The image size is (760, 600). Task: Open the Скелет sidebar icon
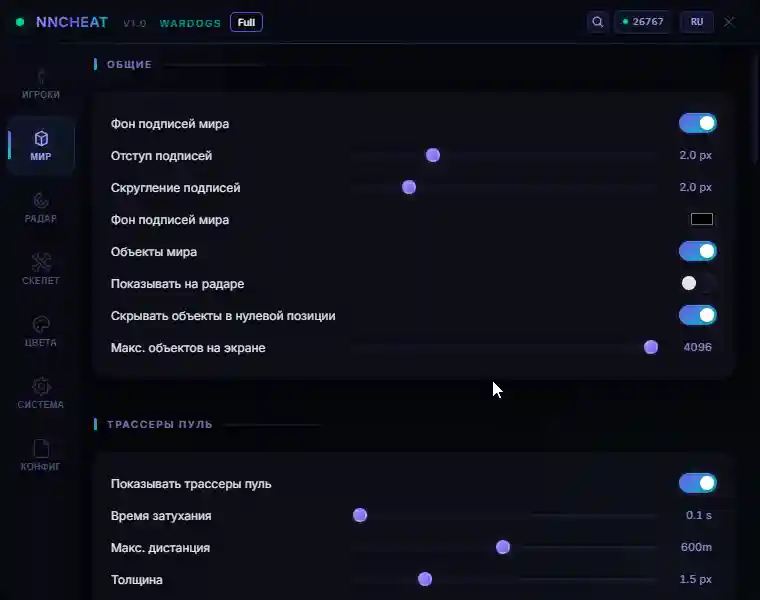click(41, 263)
